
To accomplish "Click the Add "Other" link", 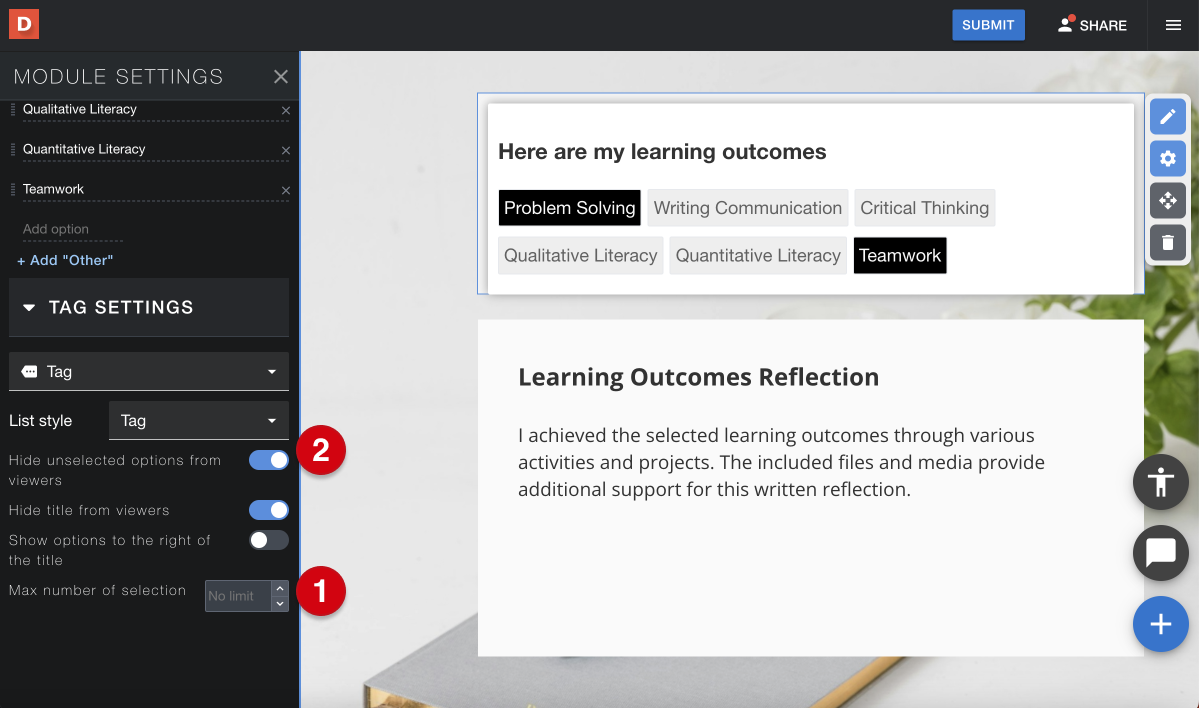I will click(65, 261).
